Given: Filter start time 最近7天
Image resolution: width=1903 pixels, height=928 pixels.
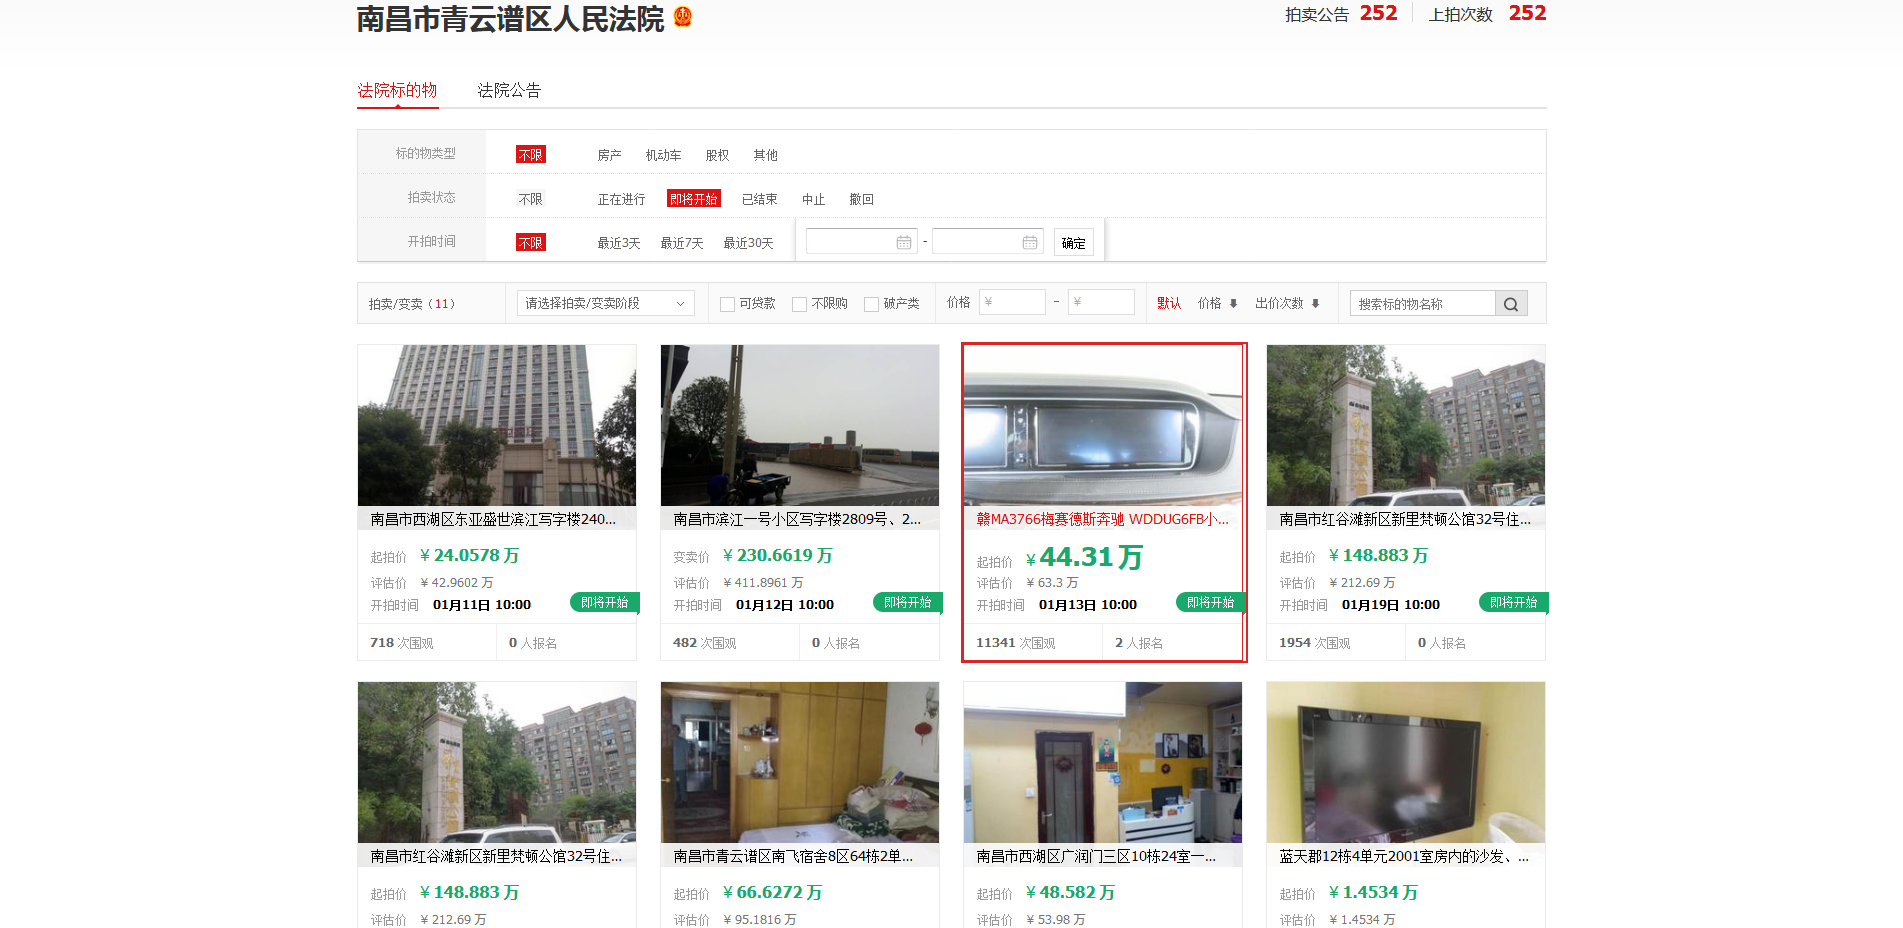Looking at the screenshot, I should pyautogui.click(x=681, y=243).
